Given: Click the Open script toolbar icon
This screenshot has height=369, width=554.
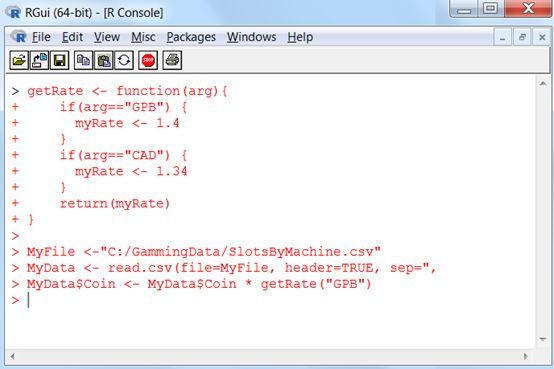Looking at the screenshot, I should (19, 60).
